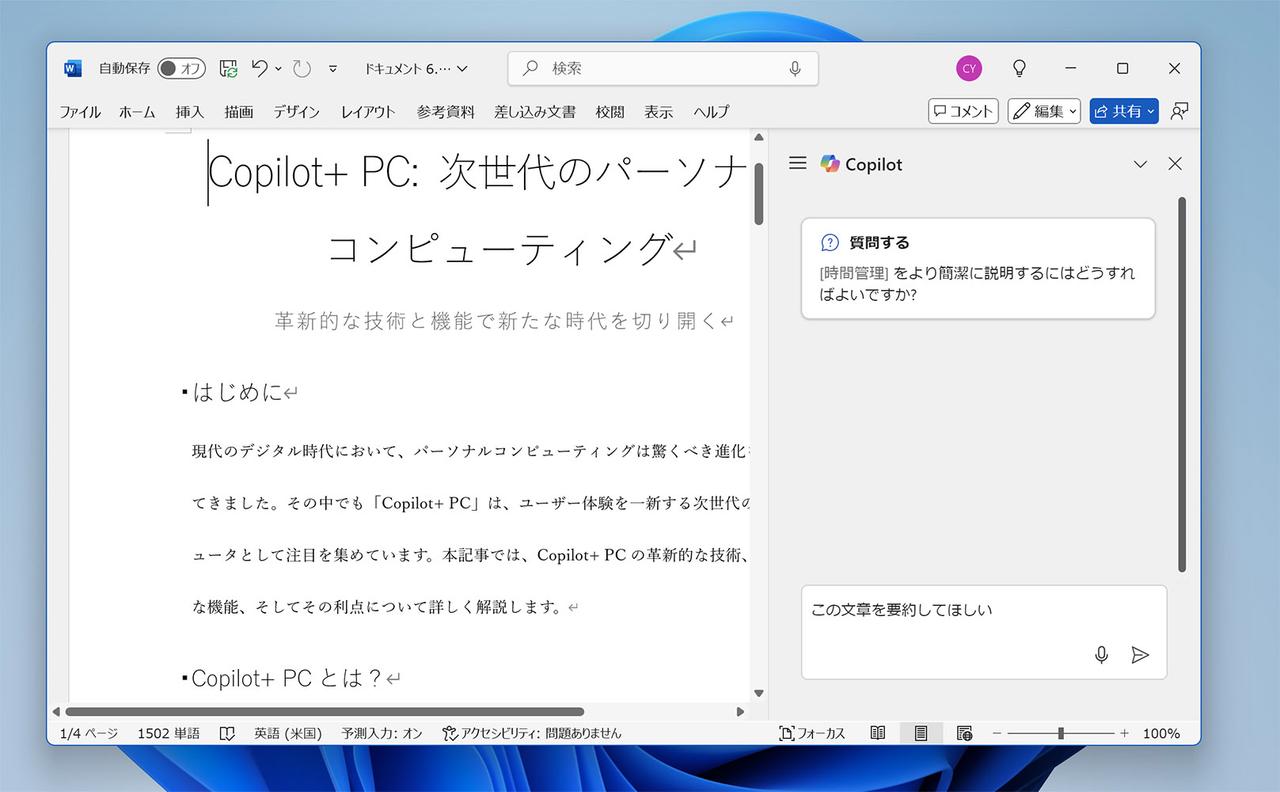Click the microphone icon in Copilot input

click(1101, 655)
